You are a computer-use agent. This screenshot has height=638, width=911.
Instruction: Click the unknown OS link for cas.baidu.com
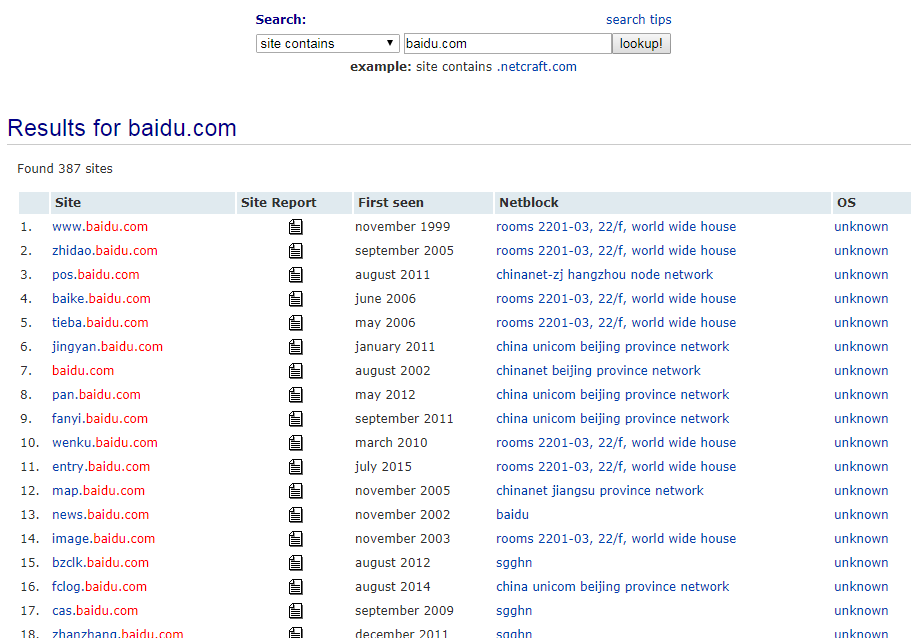coord(861,611)
